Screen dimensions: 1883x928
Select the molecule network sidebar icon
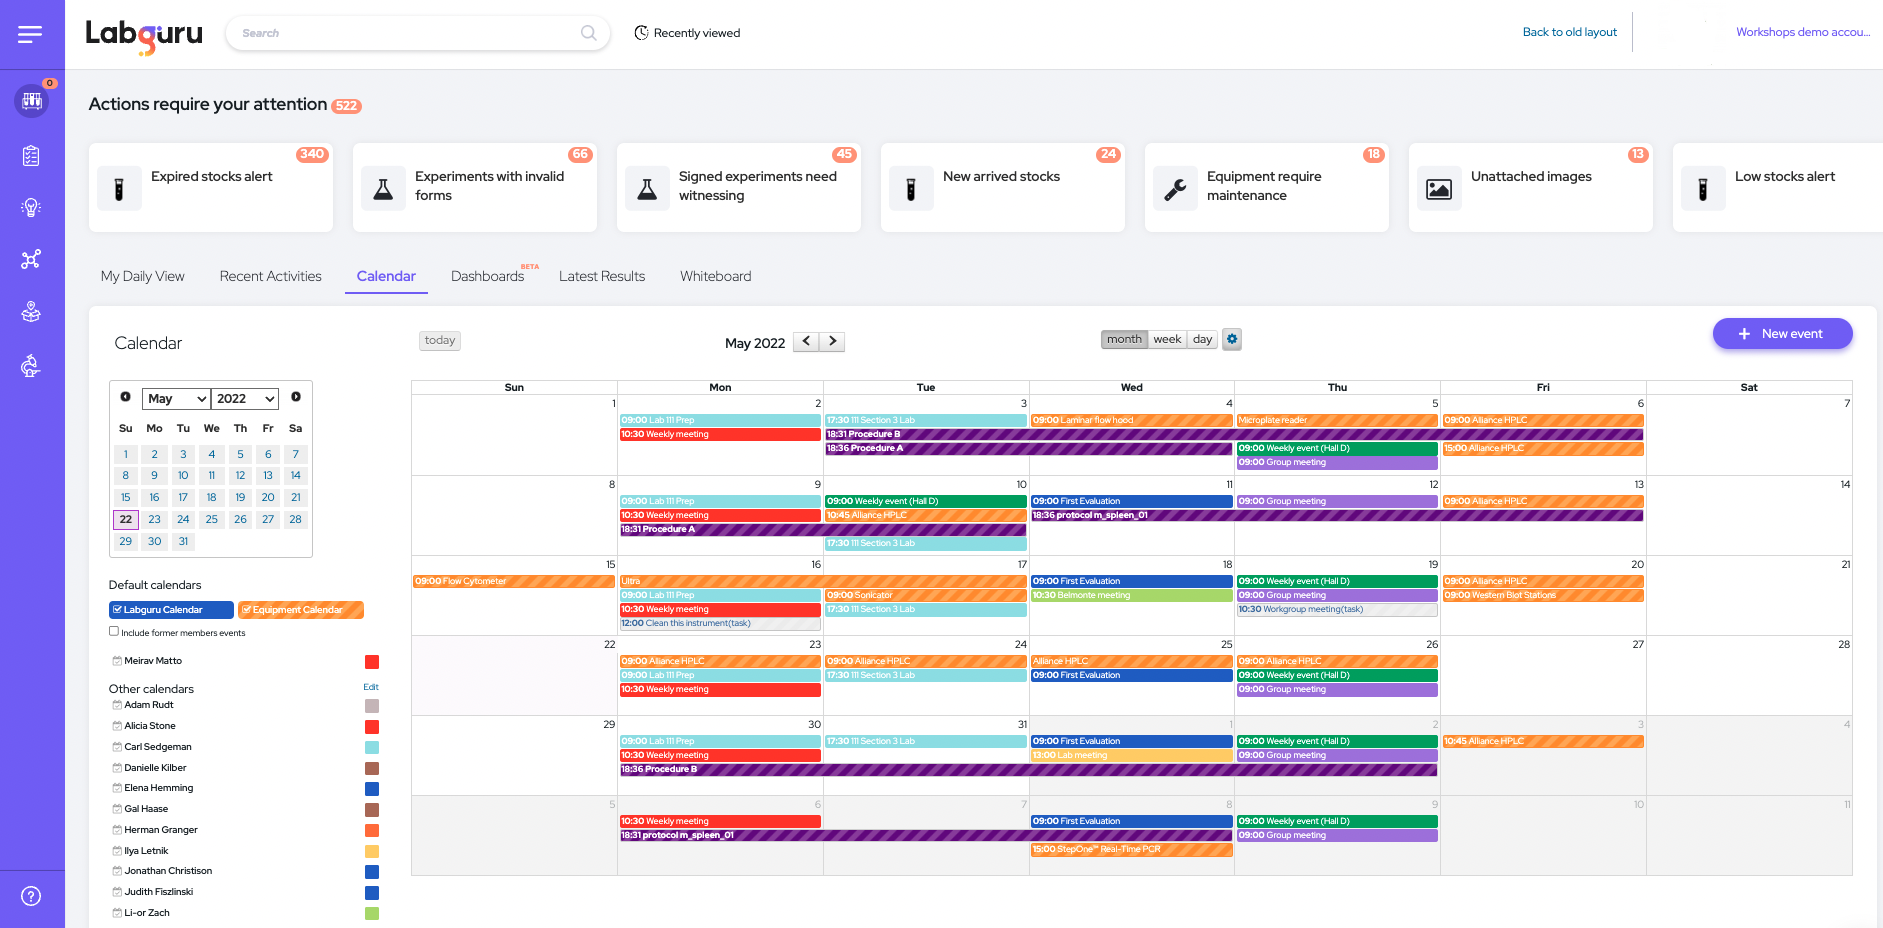click(x=31, y=260)
